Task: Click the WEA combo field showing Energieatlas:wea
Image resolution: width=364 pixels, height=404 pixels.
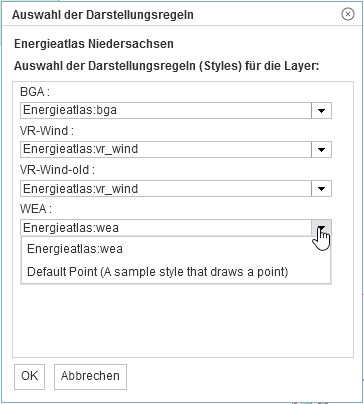Action: [x=166, y=228]
